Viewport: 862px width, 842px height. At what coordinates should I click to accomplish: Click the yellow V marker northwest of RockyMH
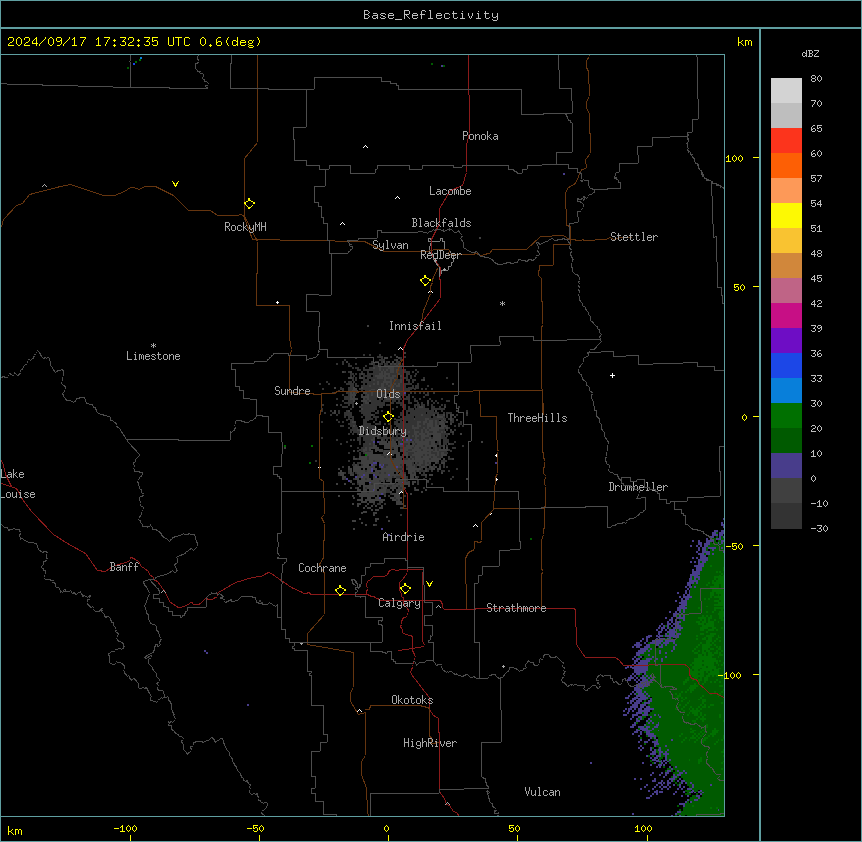tap(175, 184)
